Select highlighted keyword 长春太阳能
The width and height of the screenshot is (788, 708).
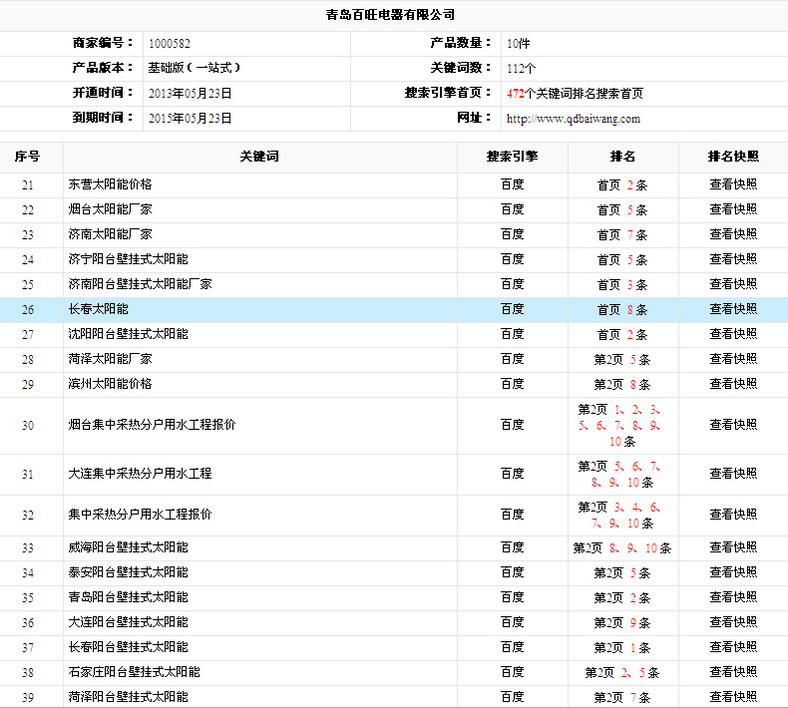[98, 309]
